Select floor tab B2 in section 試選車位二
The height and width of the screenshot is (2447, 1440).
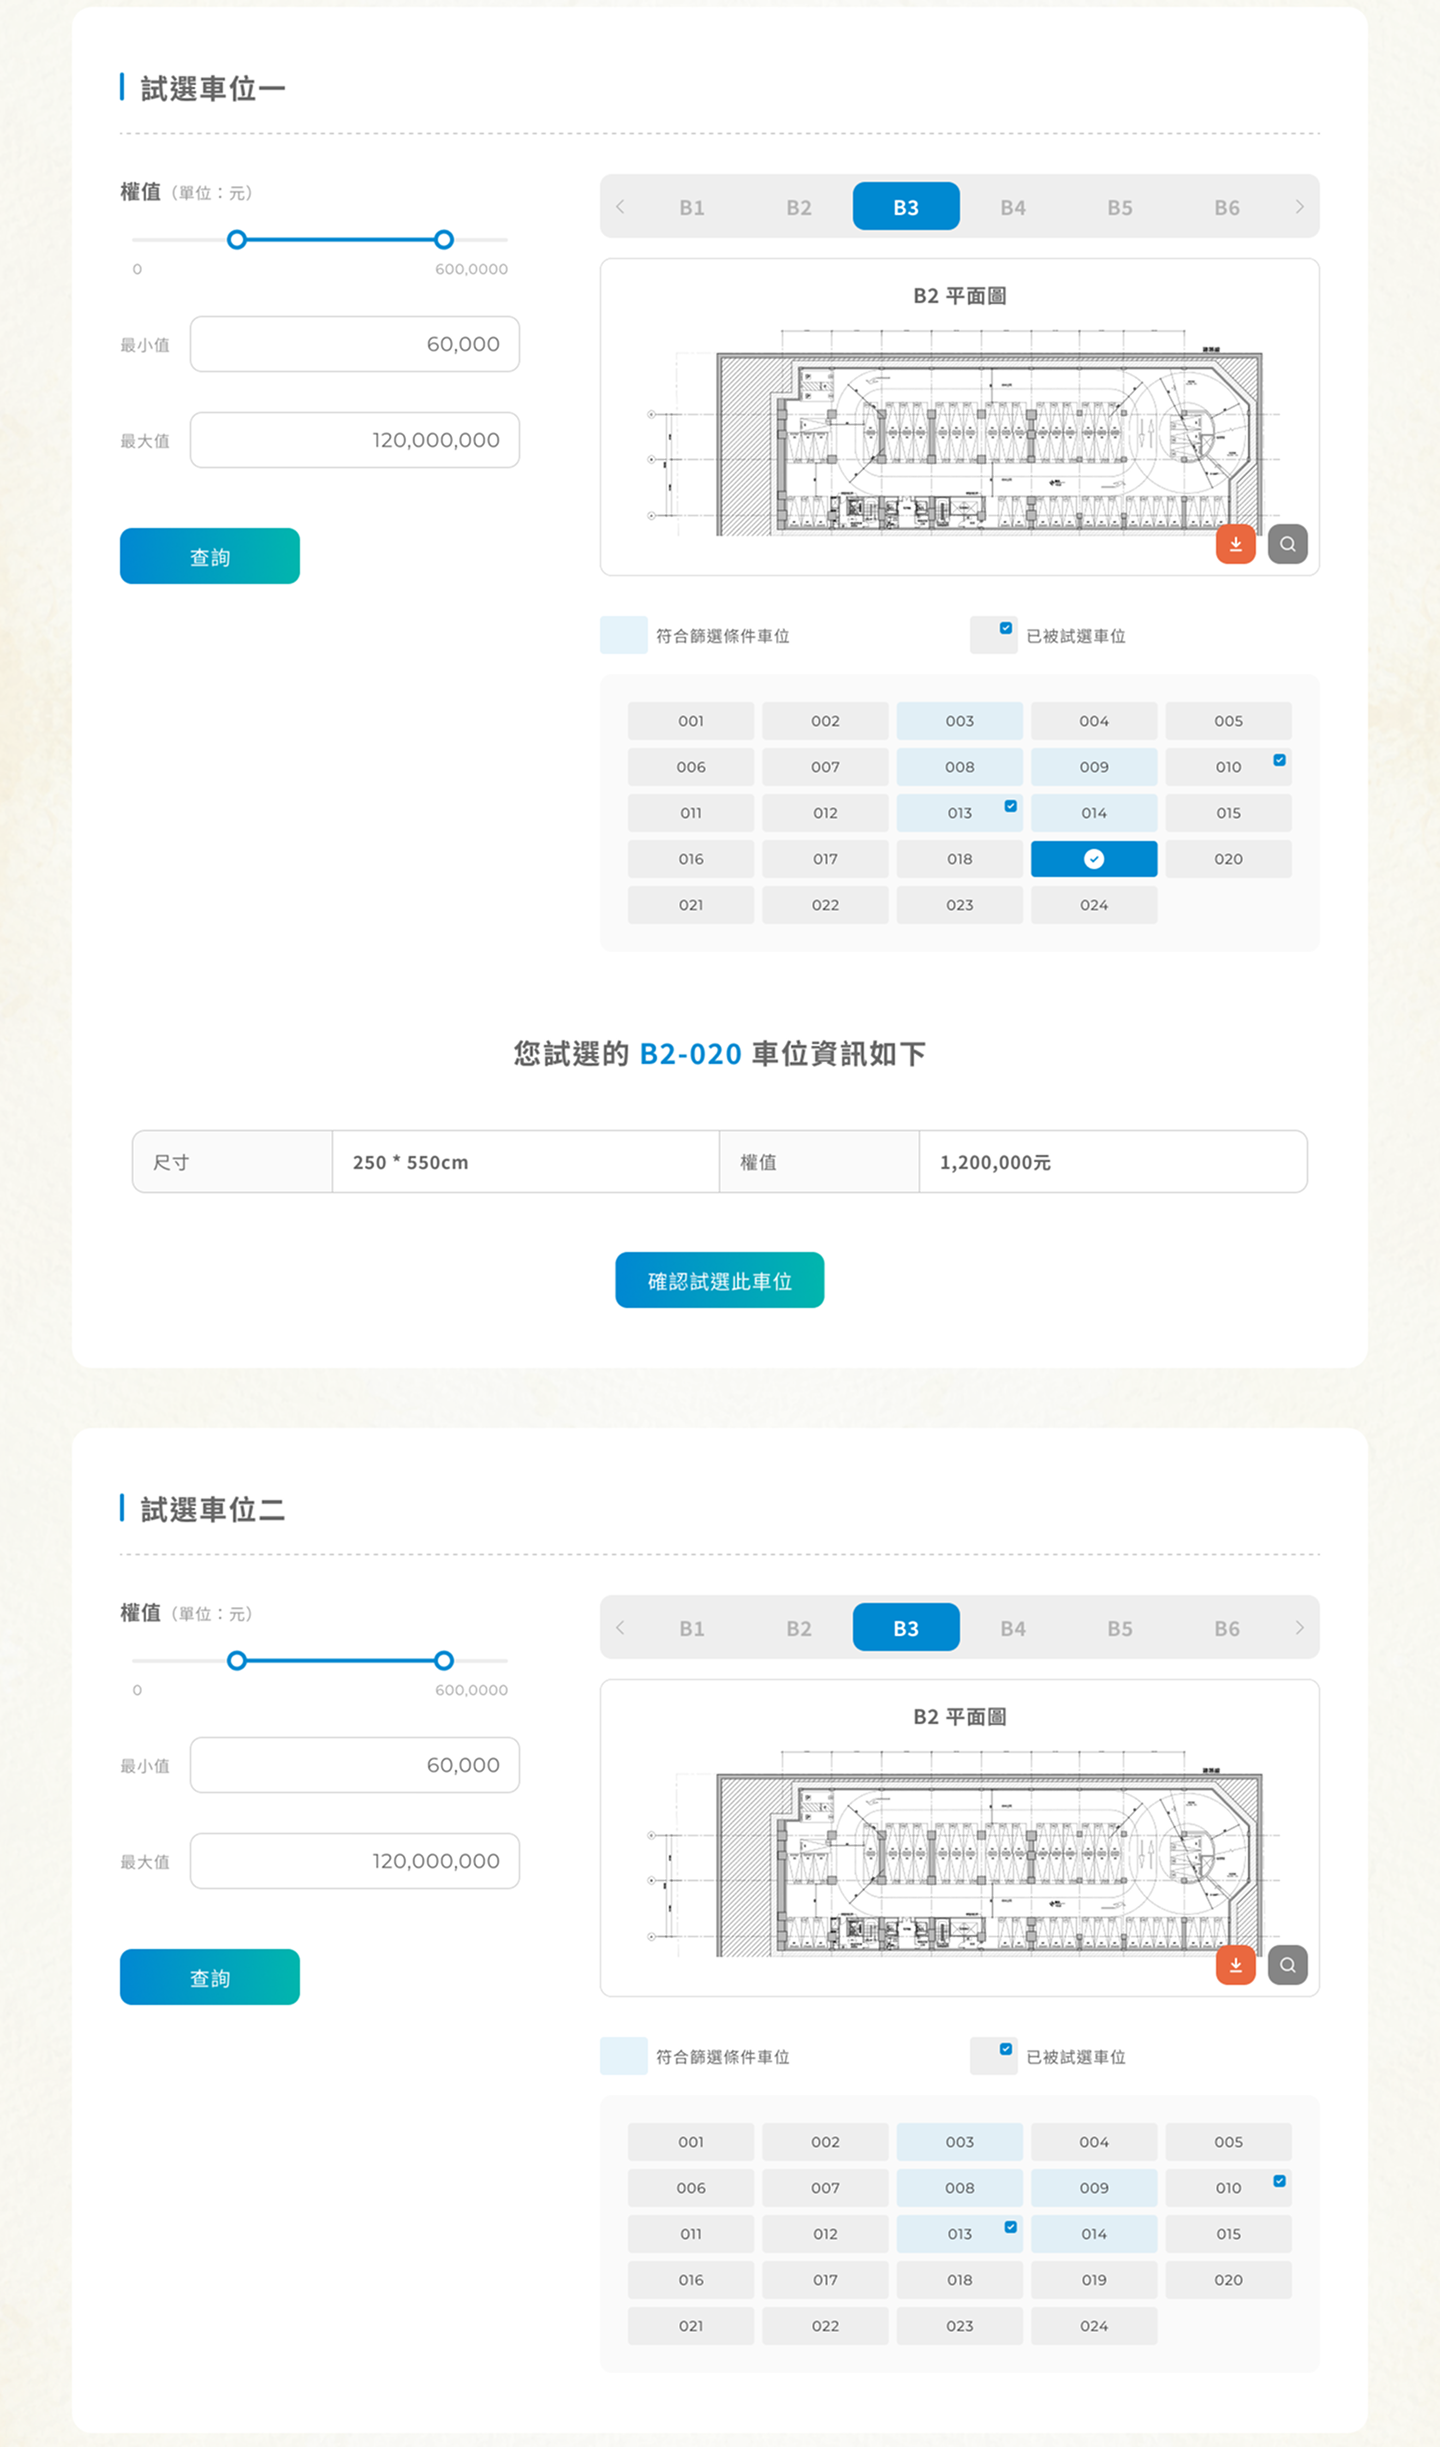tap(799, 1628)
